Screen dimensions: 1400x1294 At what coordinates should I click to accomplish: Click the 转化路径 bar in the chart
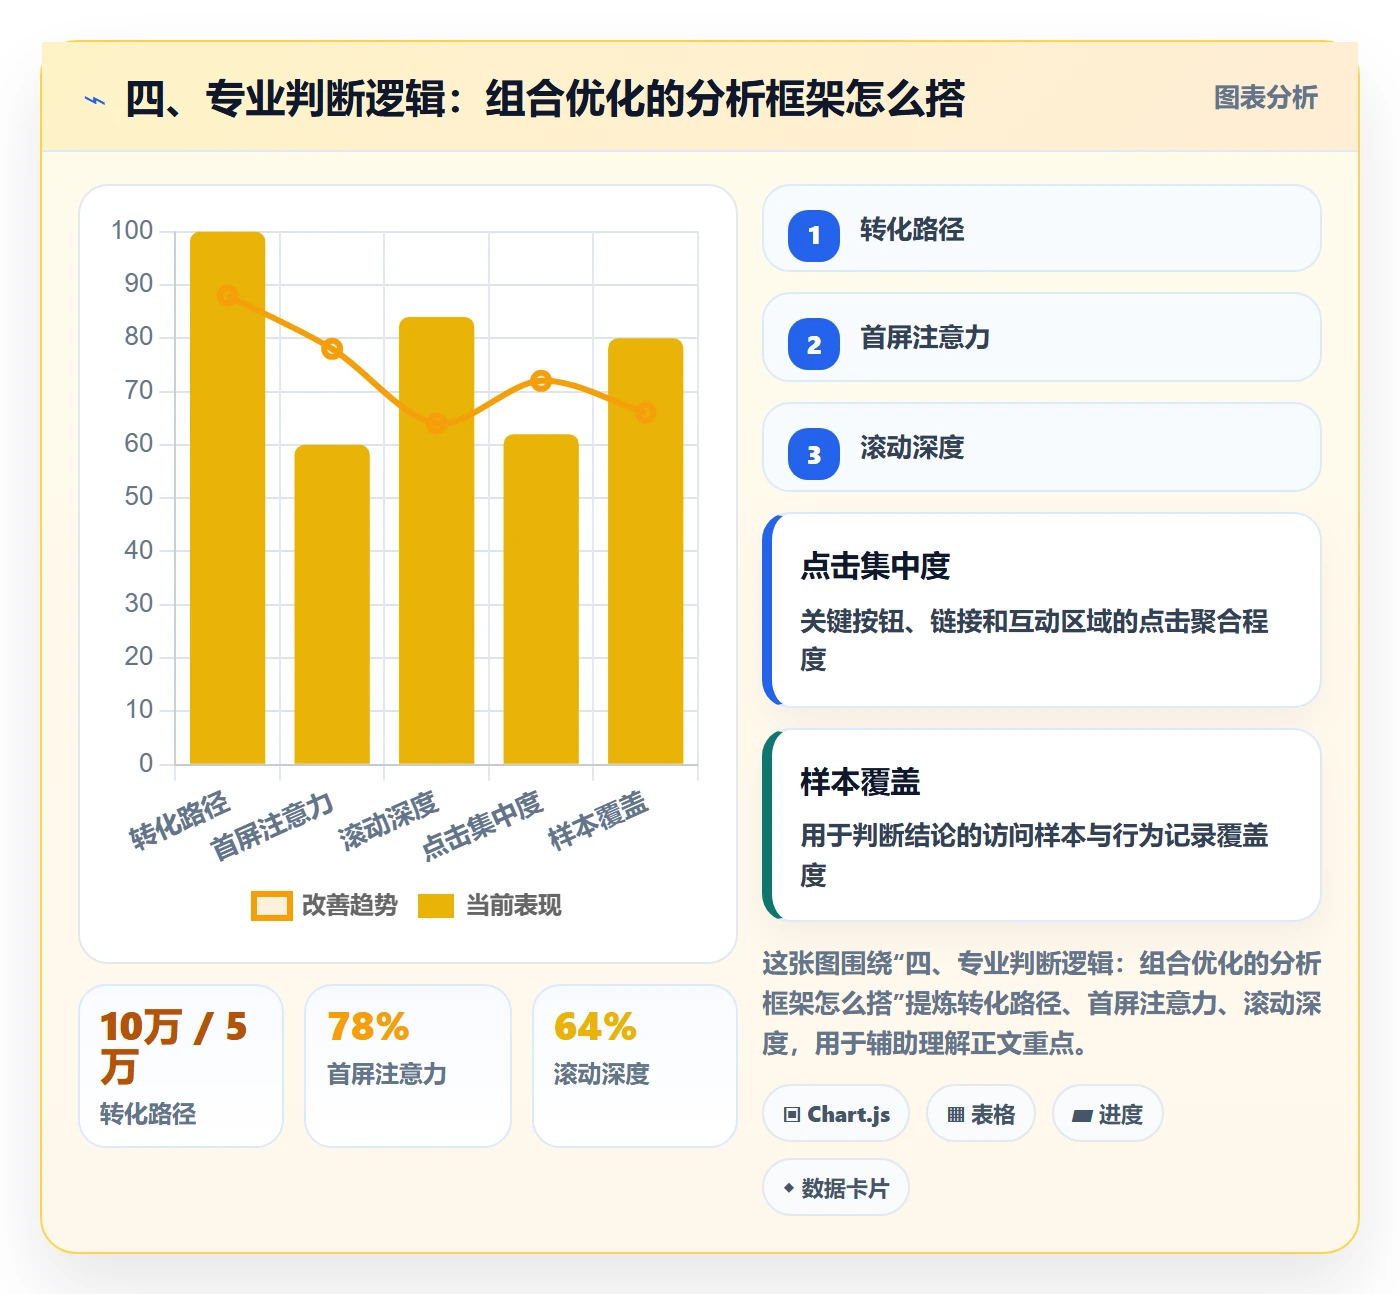[228, 498]
